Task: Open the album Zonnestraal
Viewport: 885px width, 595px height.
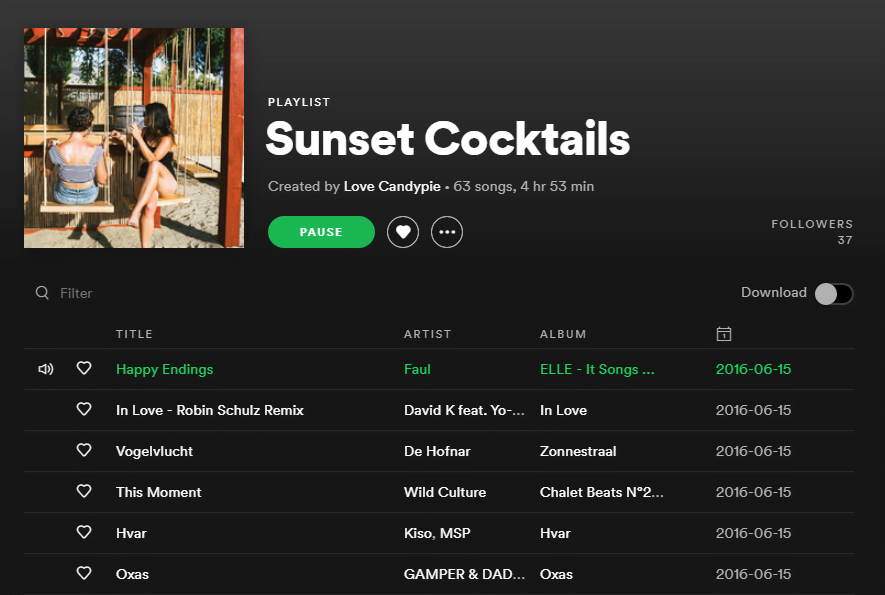Action: [578, 451]
